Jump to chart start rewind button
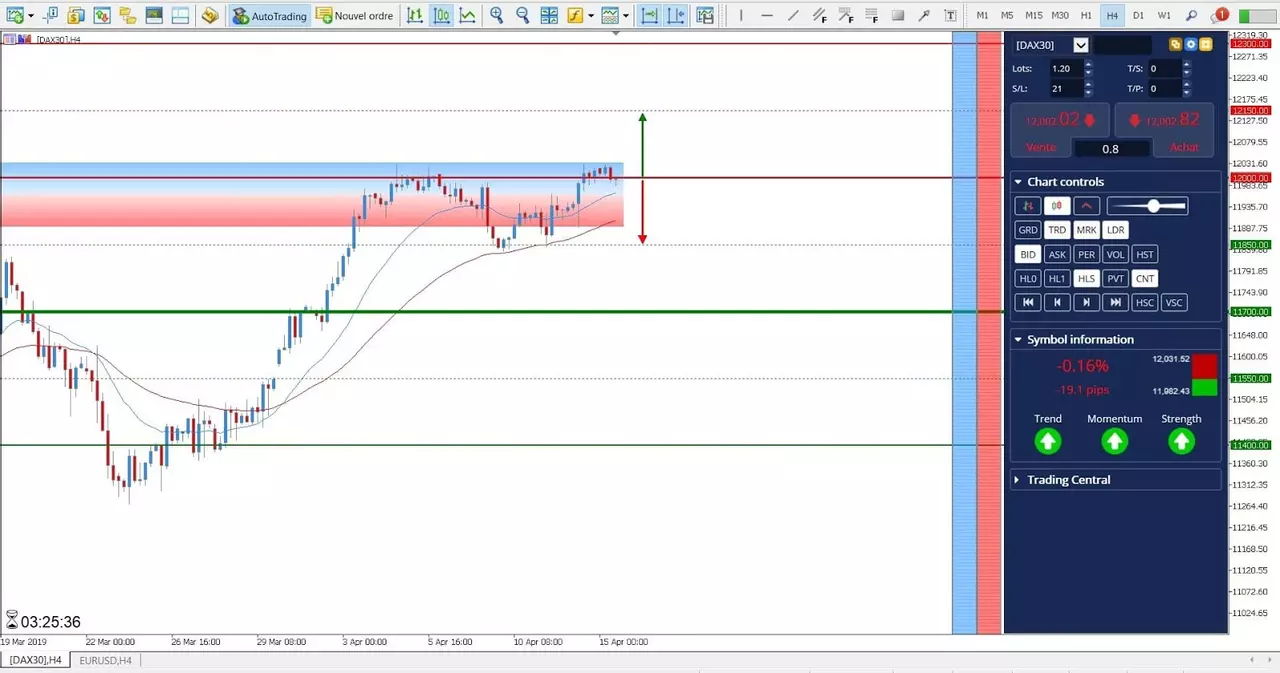Viewport: 1280px width, 673px height. pyautogui.click(x=1028, y=302)
